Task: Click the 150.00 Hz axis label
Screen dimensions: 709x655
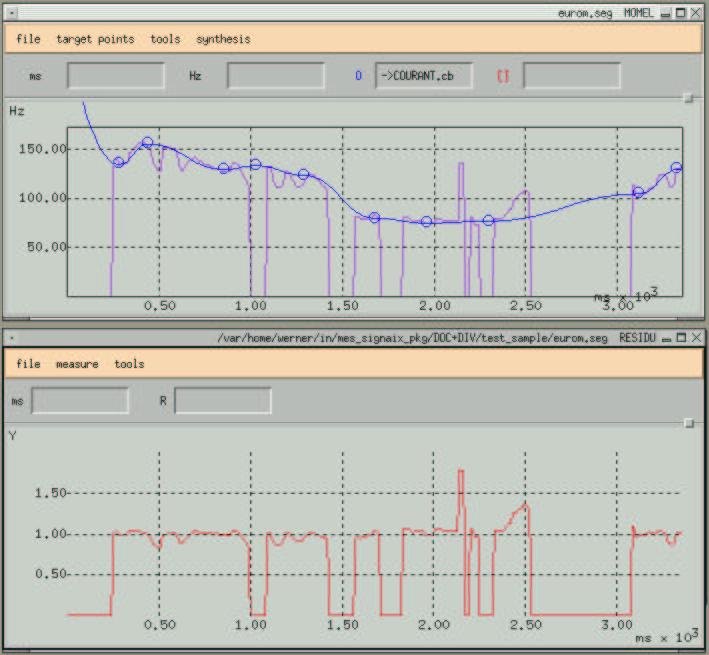Action: pos(43,149)
